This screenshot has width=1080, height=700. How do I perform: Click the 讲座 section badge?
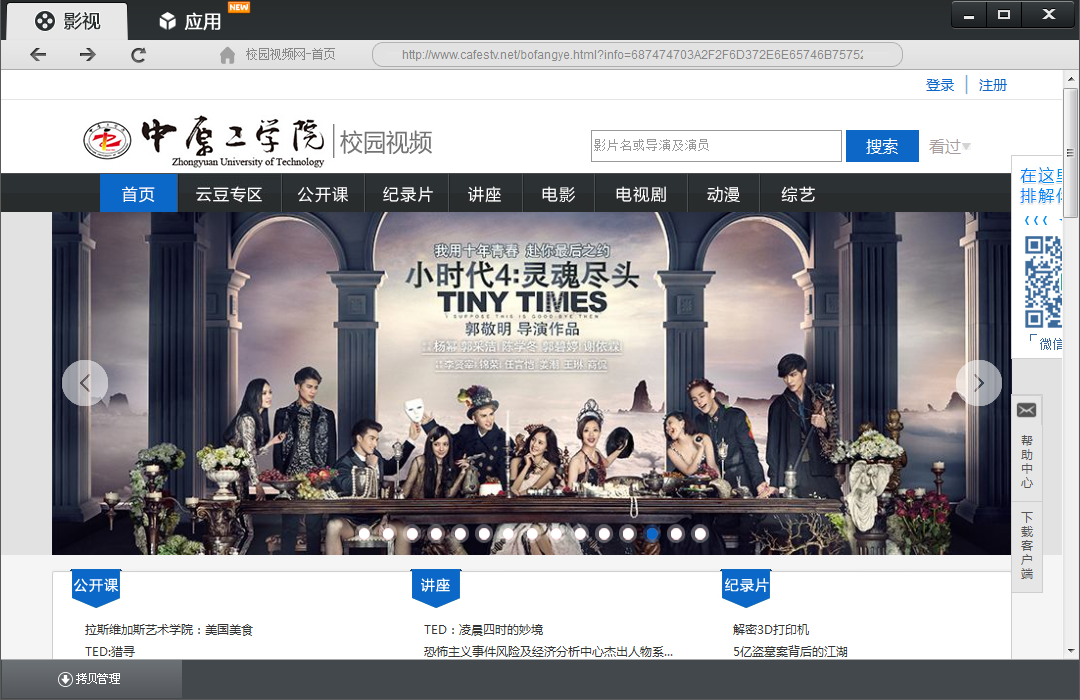[x=435, y=587]
